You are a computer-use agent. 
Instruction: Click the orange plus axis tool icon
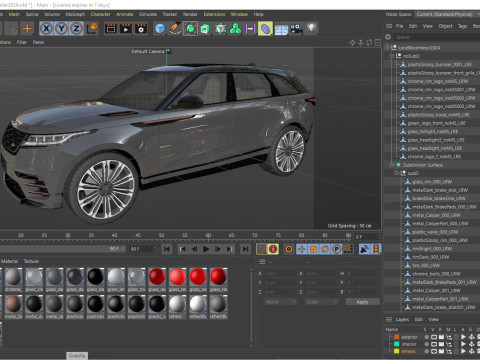coord(27,29)
